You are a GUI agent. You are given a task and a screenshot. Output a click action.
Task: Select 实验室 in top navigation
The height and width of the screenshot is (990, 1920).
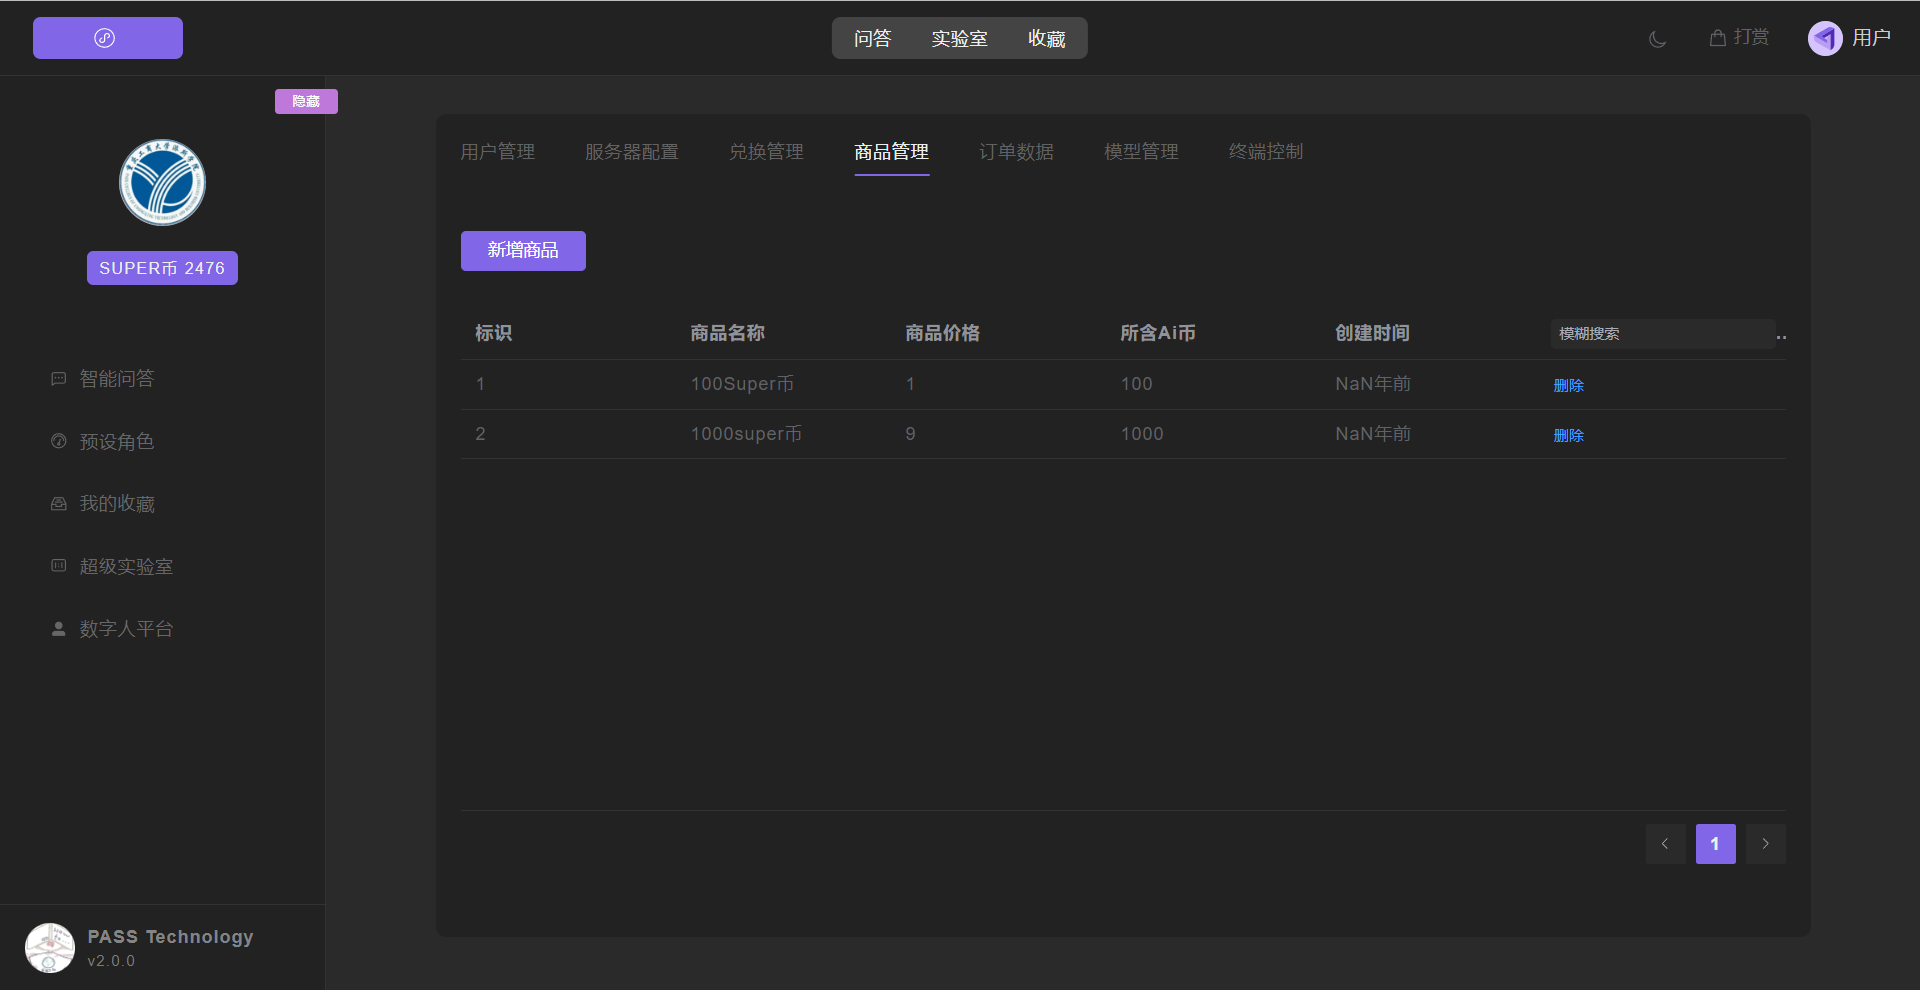[x=959, y=39]
